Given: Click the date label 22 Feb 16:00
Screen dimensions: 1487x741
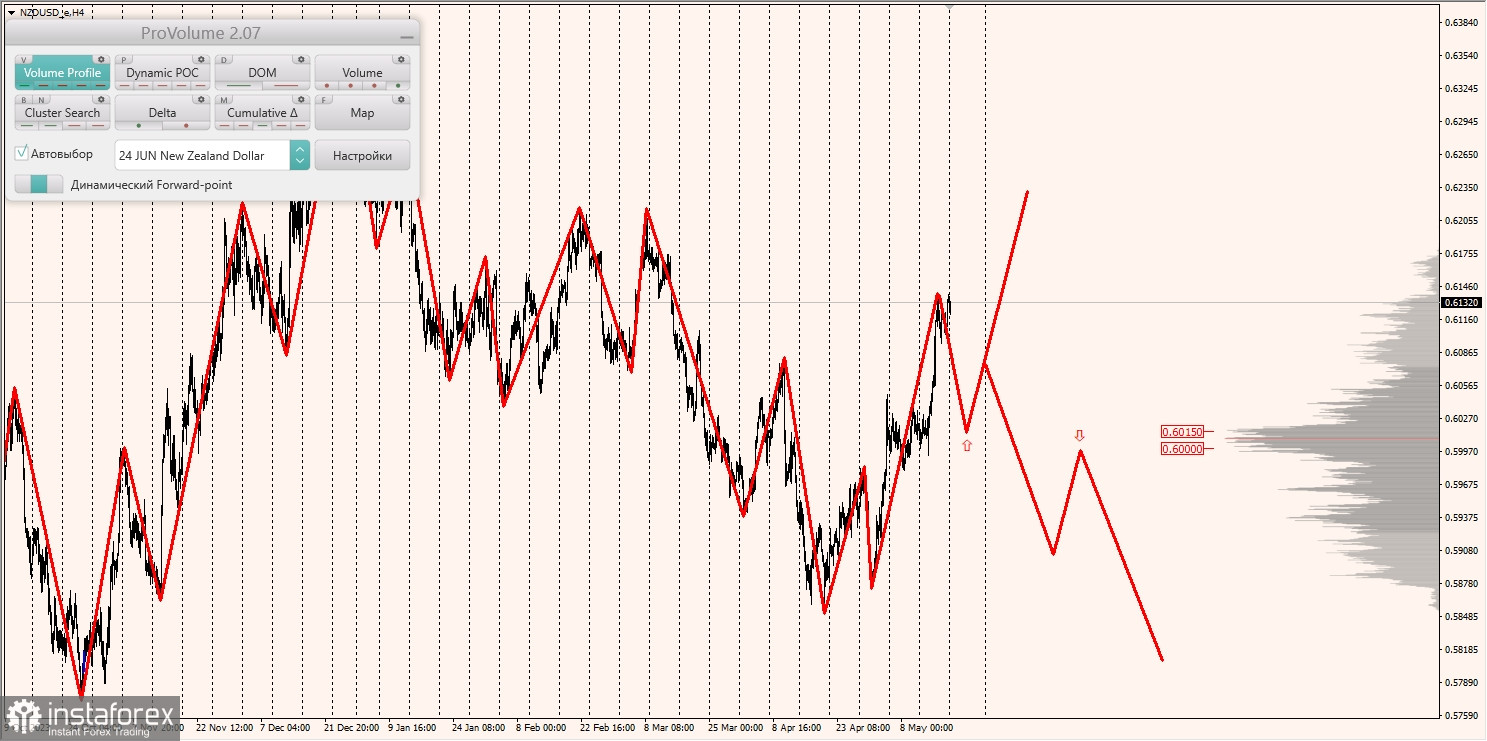Looking at the screenshot, I should coord(607,728).
